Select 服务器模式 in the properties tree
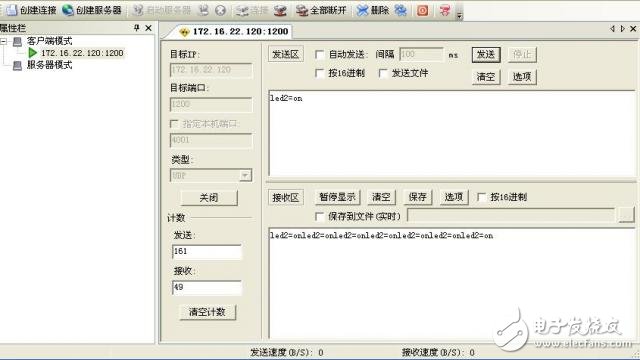Viewport: 640px width, 360px height. click(x=49, y=65)
